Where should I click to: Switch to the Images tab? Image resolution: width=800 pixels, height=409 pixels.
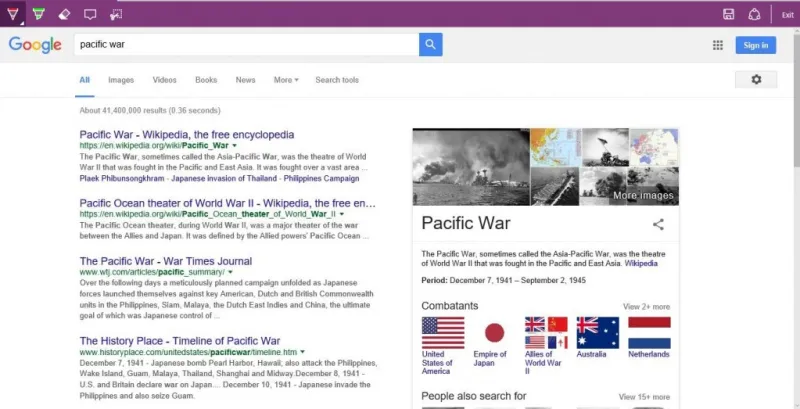[121, 80]
